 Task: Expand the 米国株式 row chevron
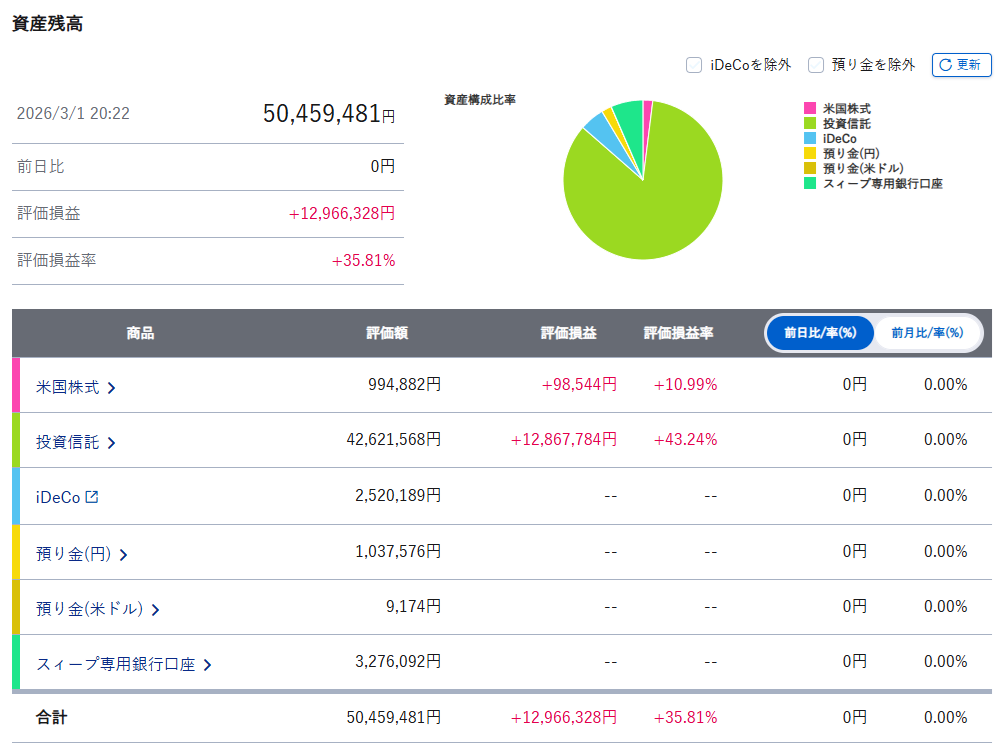click(111, 388)
